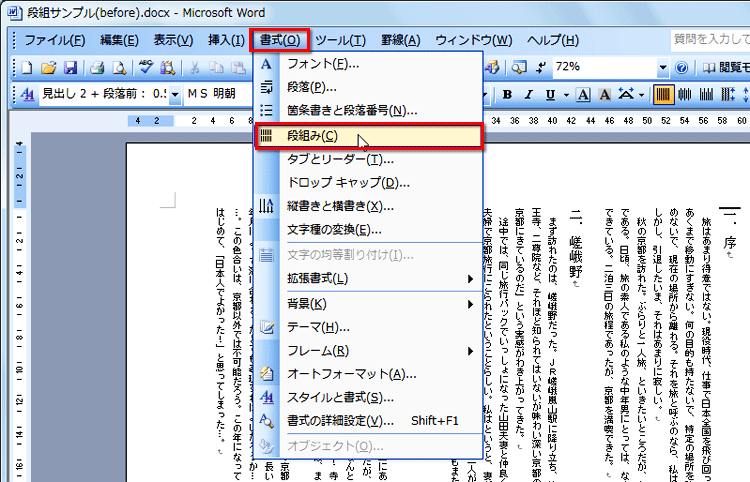This screenshot has height=482, width=750.
Task: Choose フォント(F)... menu entry
Action: 369,64
